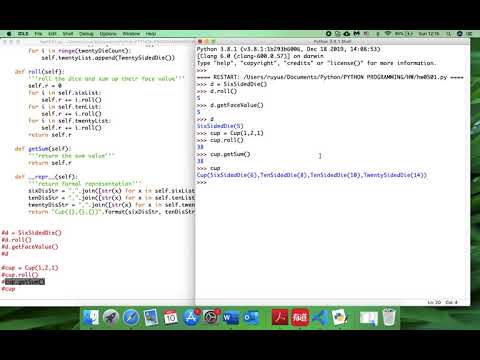The height and width of the screenshot is (360, 480).
Task: Open the Shell menu
Action: (x=68, y=34)
